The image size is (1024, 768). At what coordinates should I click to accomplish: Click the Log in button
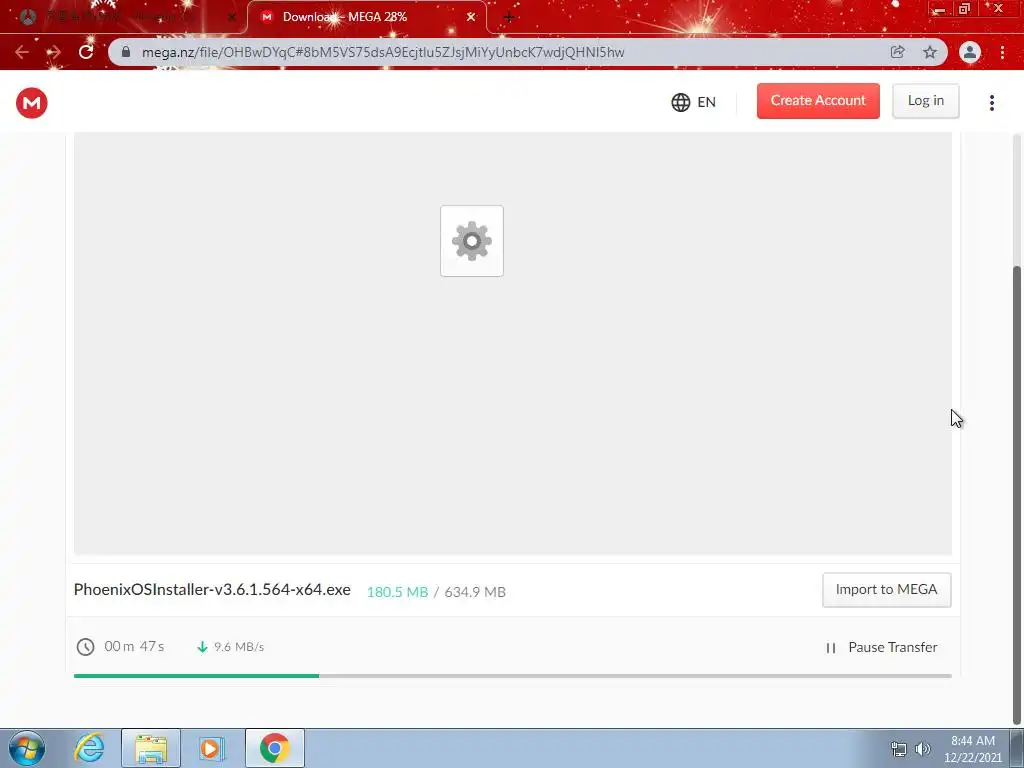click(925, 101)
